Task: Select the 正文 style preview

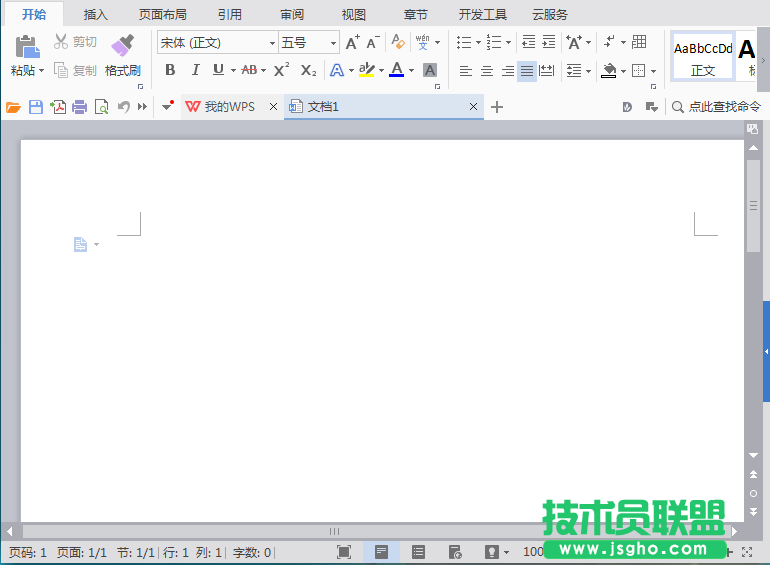Action: (x=703, y=56)
